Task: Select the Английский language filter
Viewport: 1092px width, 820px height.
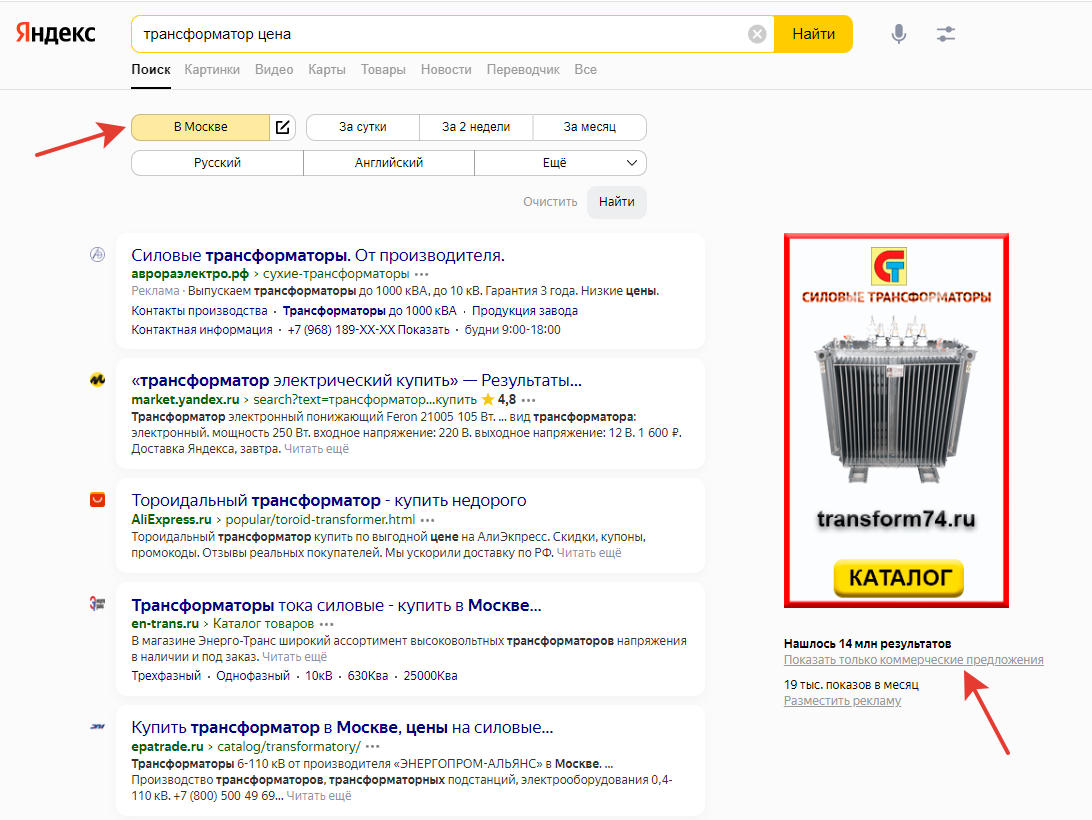Action: point(389,162)
